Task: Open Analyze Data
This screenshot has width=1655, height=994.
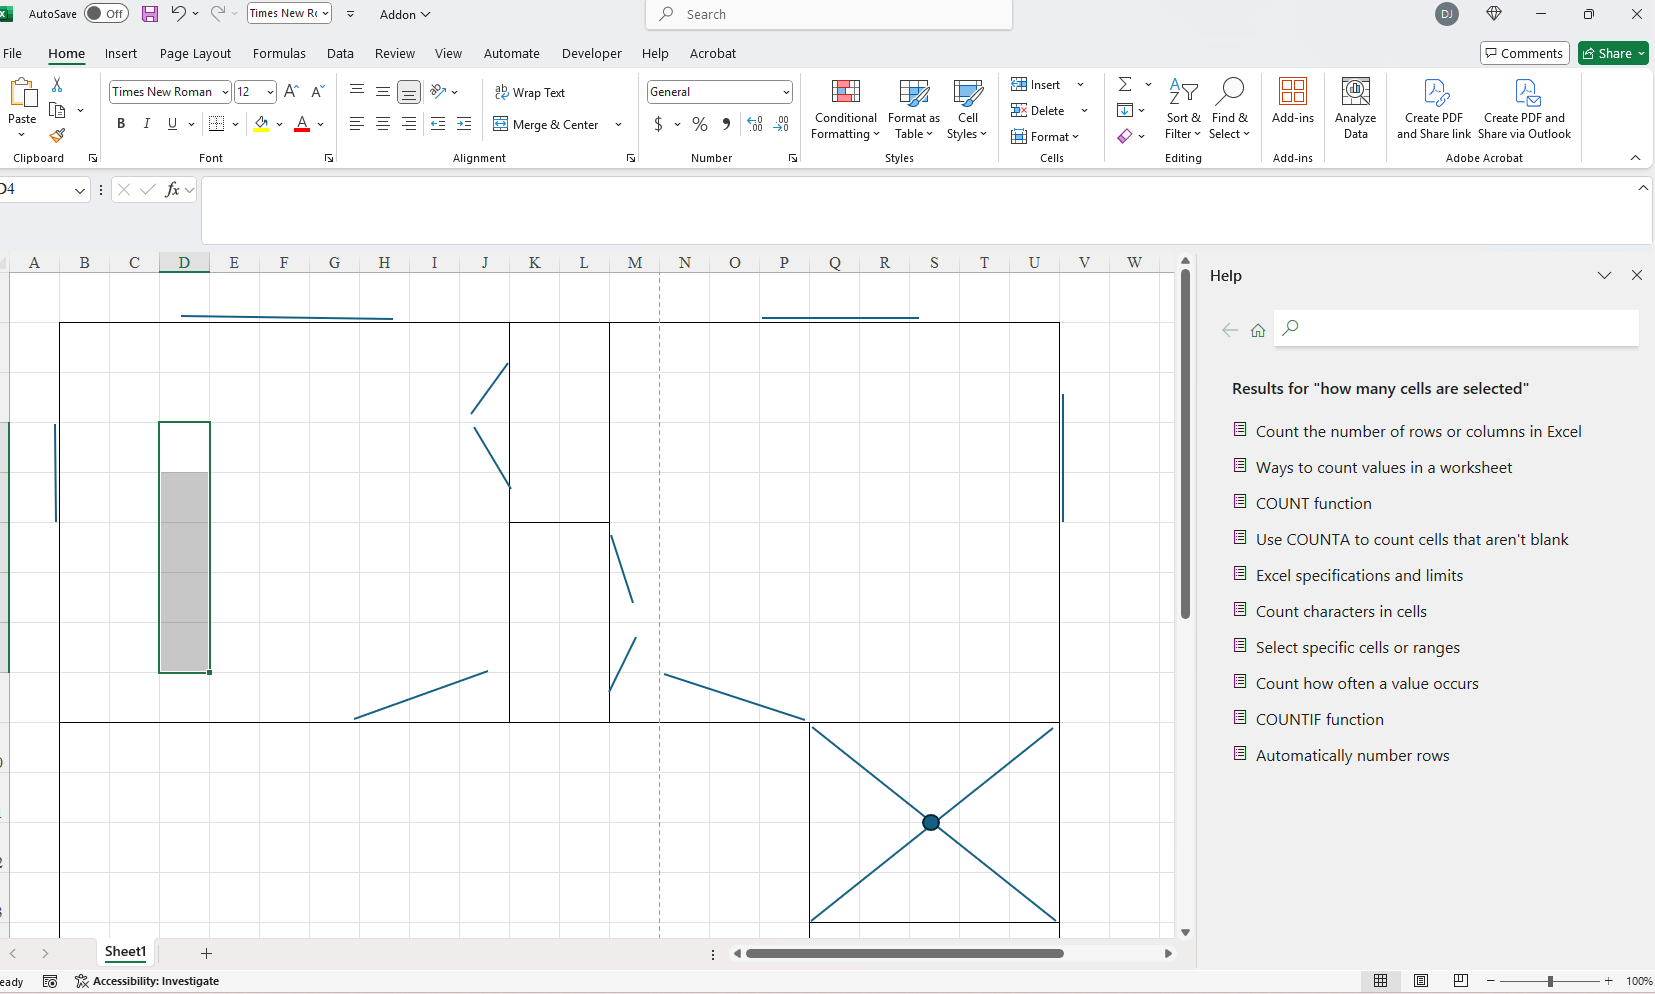Action: [1356, 108]
